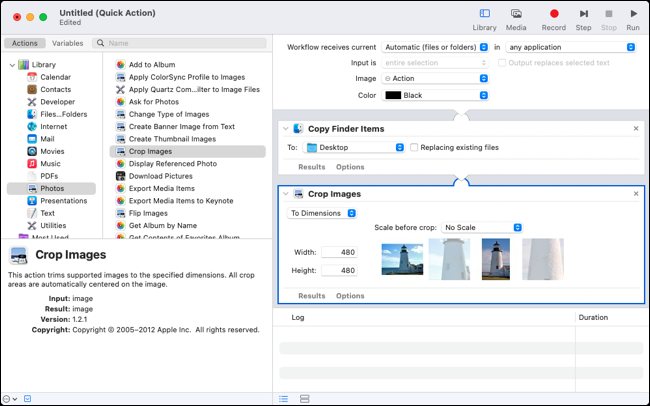
Task: Show Results of Crop Images action
Action: (311, 296)
